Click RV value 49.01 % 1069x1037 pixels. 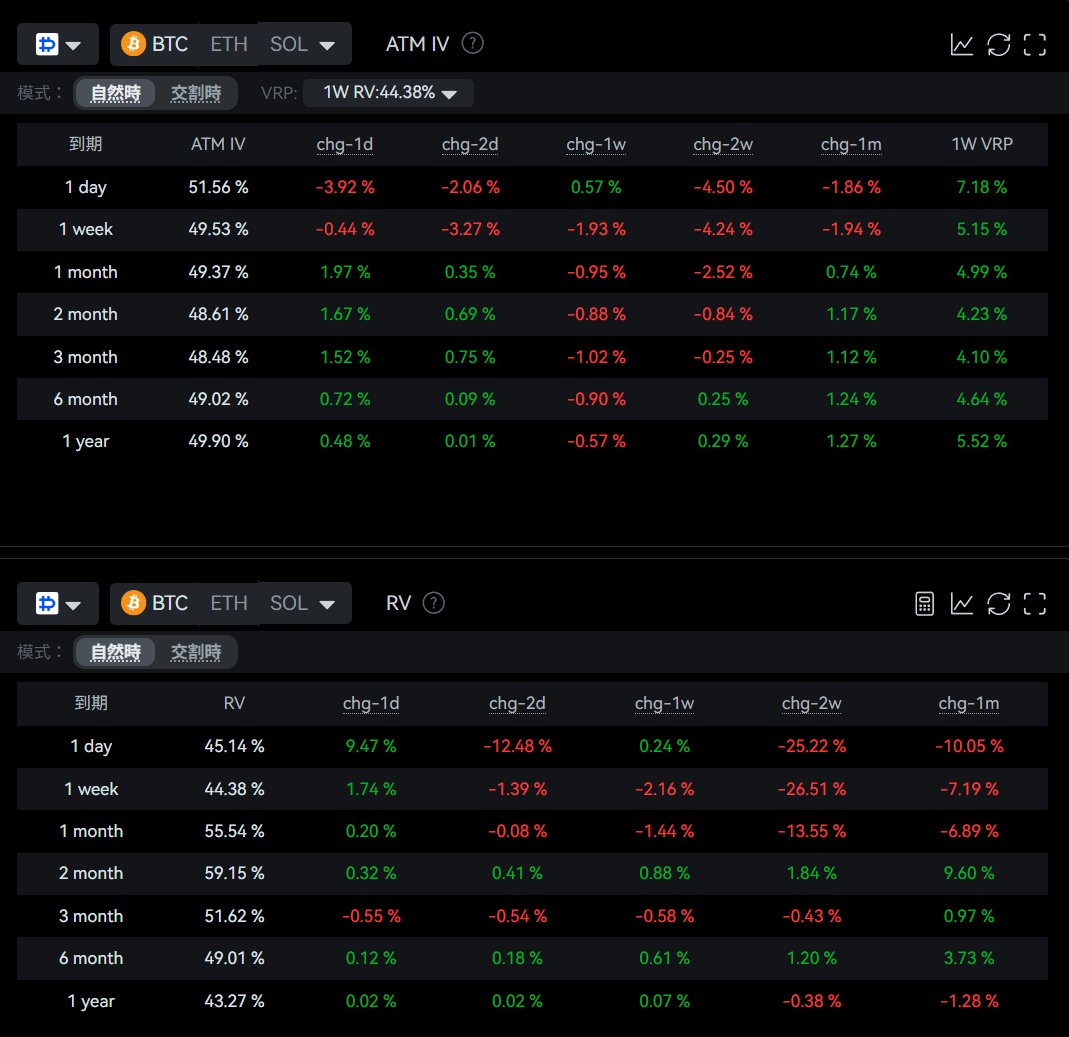pyautogui.click(x=235, y=958)
